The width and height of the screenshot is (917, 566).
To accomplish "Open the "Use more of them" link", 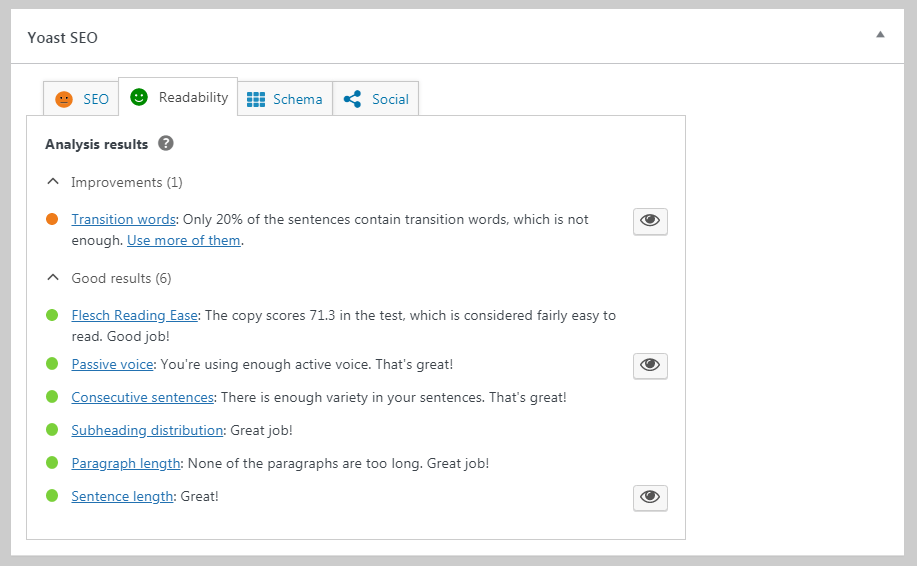I will click(x=184, y=240).
